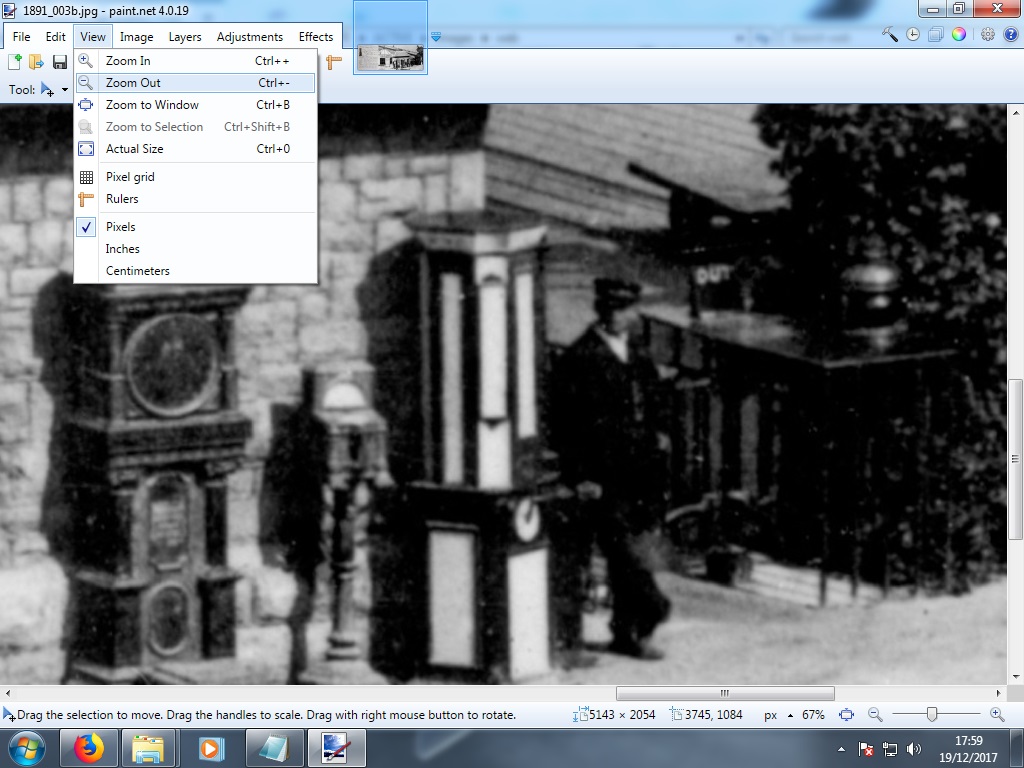Open the Adjustments menu
Image resolution: width=1024 pixels, height=768 pixels.
click(250, 36)
